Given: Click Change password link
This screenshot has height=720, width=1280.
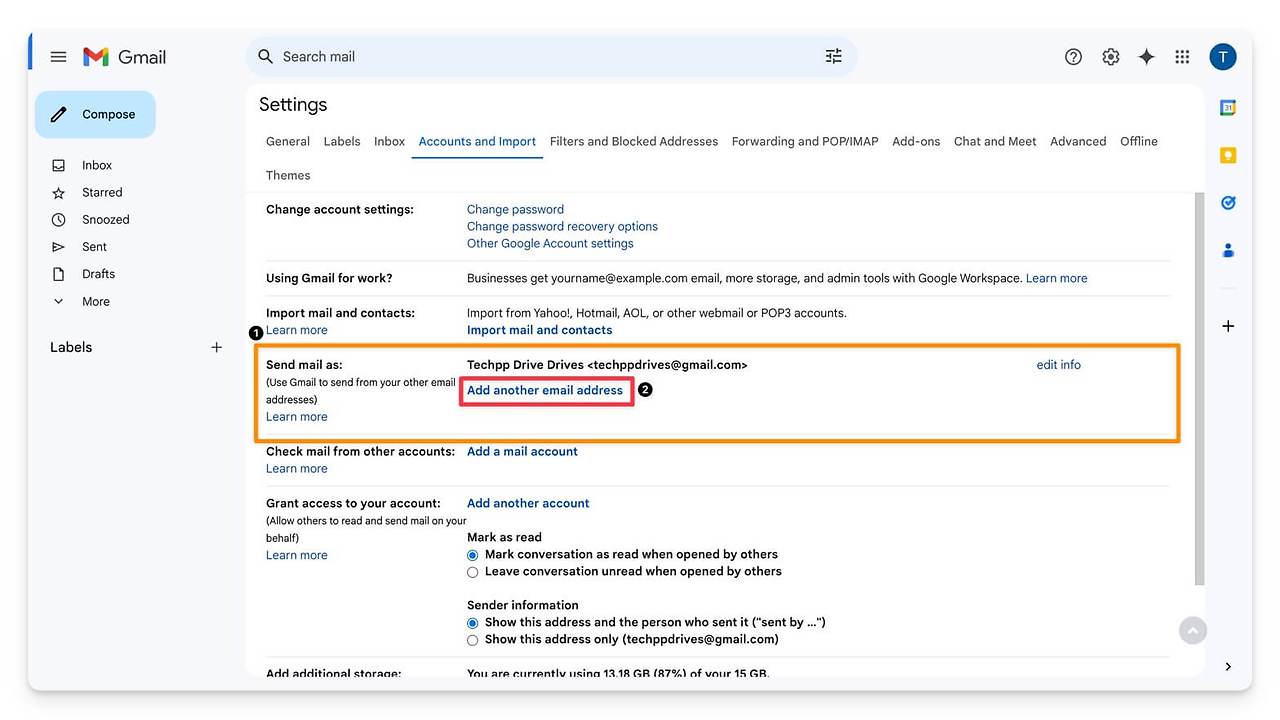Looking at the screenshot, I should click(x=515, y=209).
